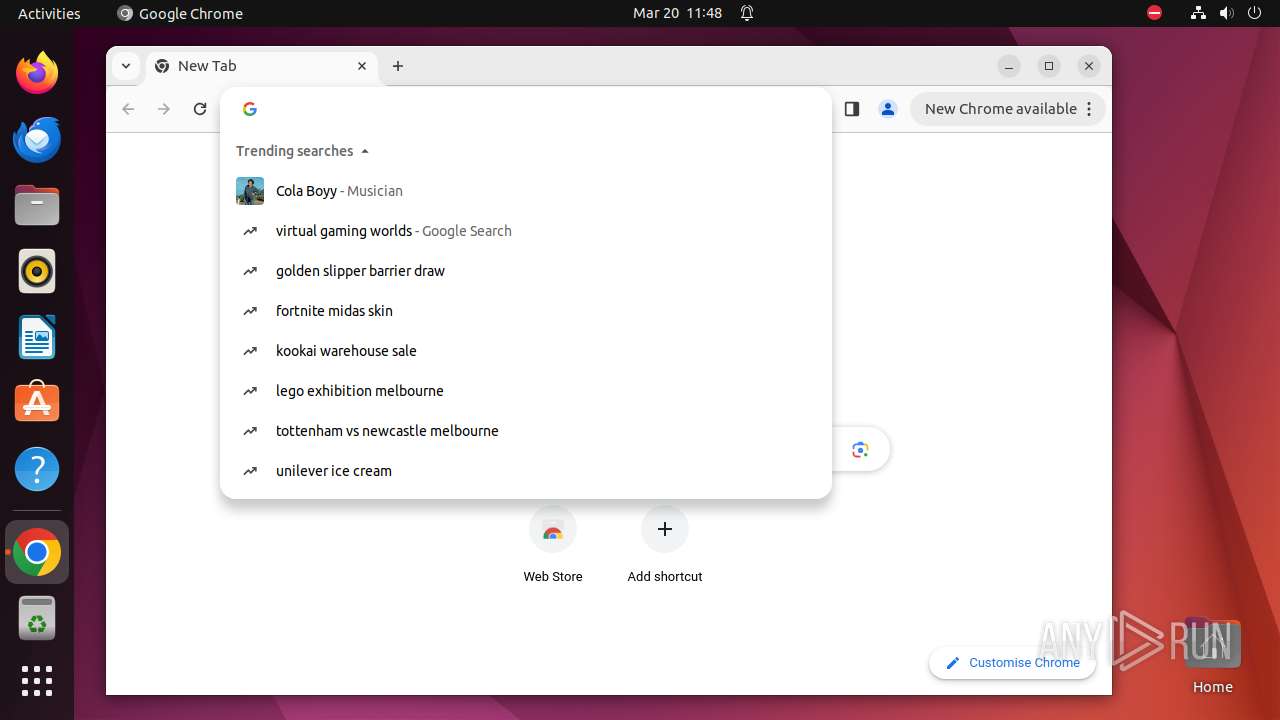The height and width of the screenshot is (720, 1280).
Task: Click the red do-not-disturb indicator icon
Action: 1154,13
